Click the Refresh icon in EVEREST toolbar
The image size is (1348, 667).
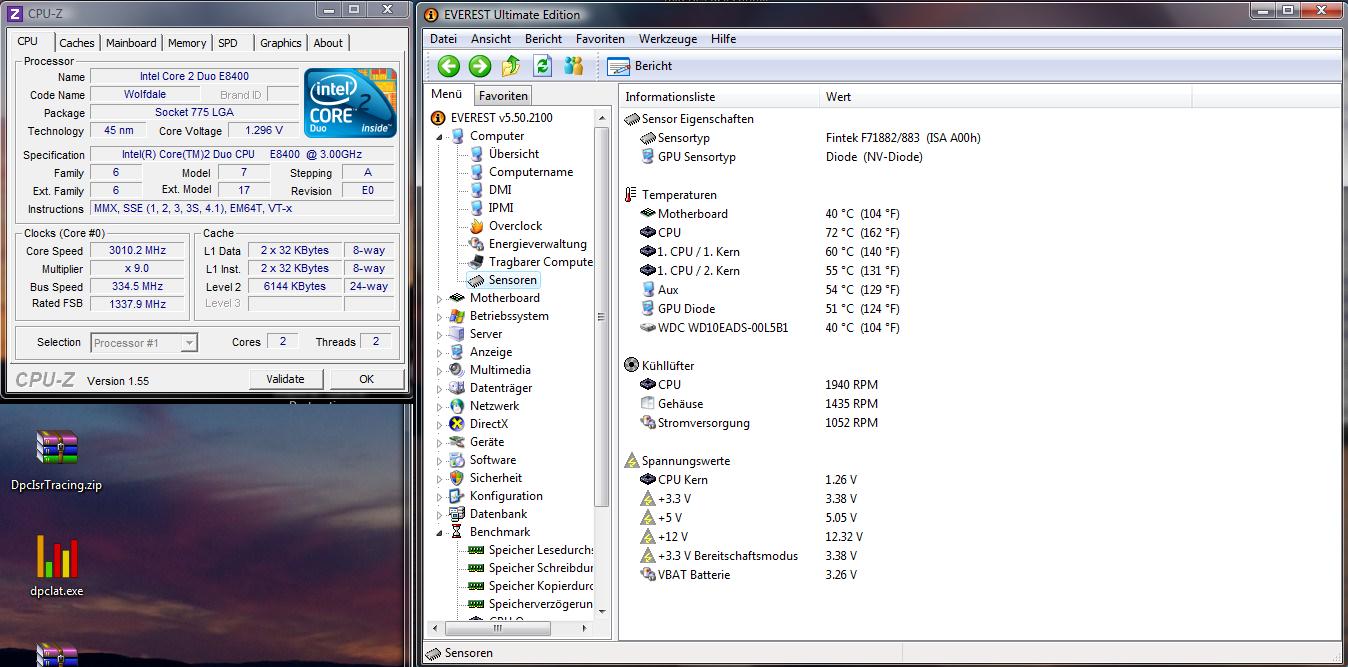click(x=542, y=66)
